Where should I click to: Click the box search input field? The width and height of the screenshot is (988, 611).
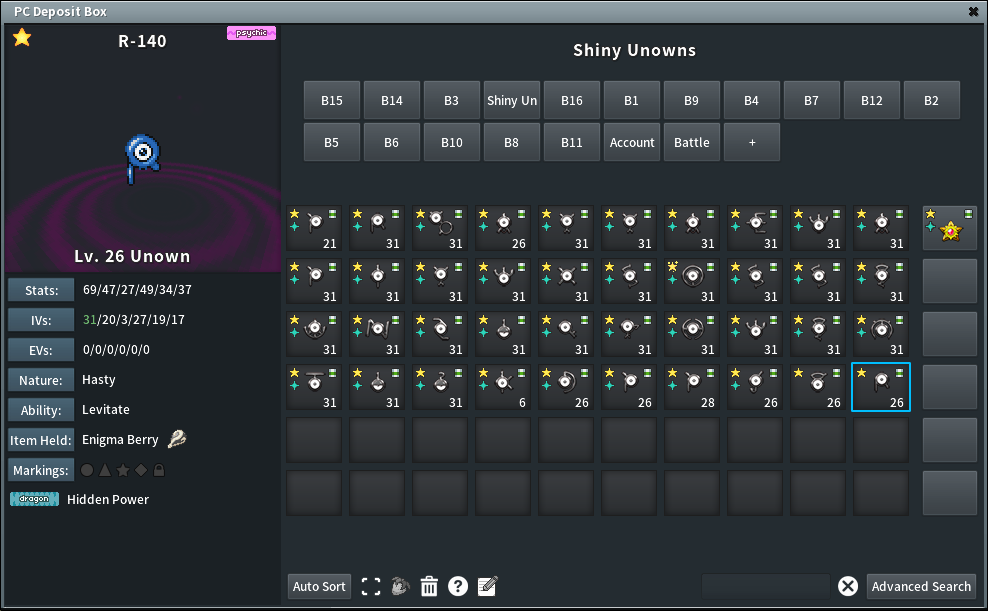point(766,586)
